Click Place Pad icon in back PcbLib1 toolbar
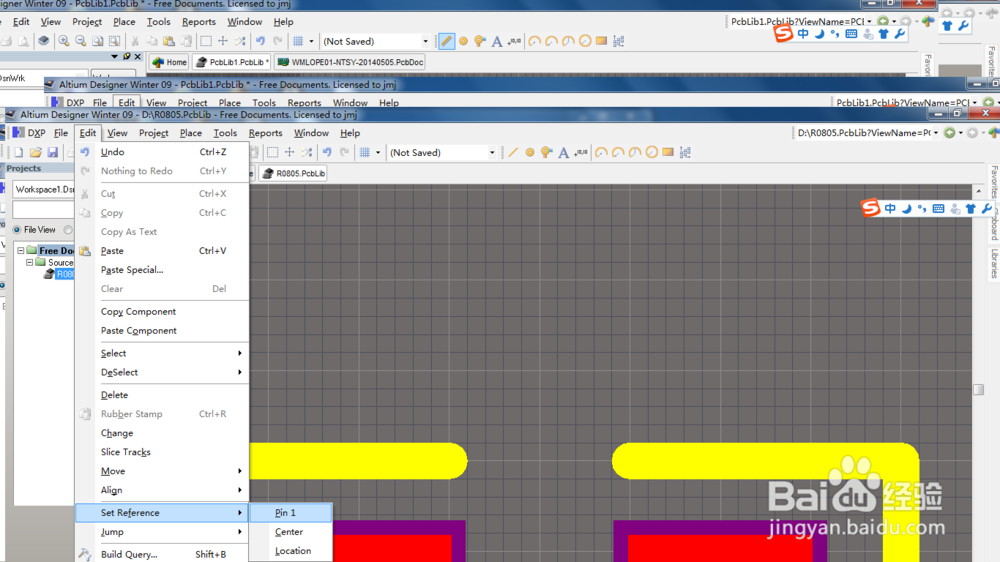Screen dimensions: 1000x562 (464, 41)
